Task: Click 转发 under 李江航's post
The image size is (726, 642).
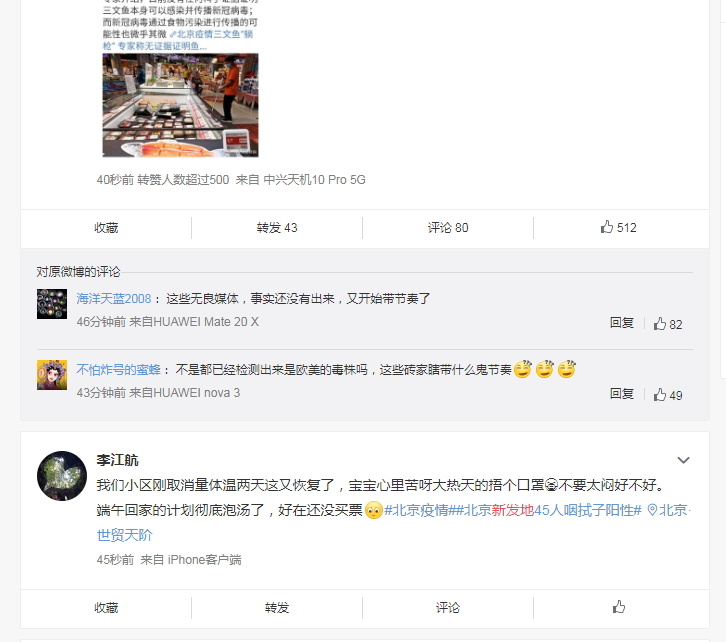Action: [x=277, y=607]
